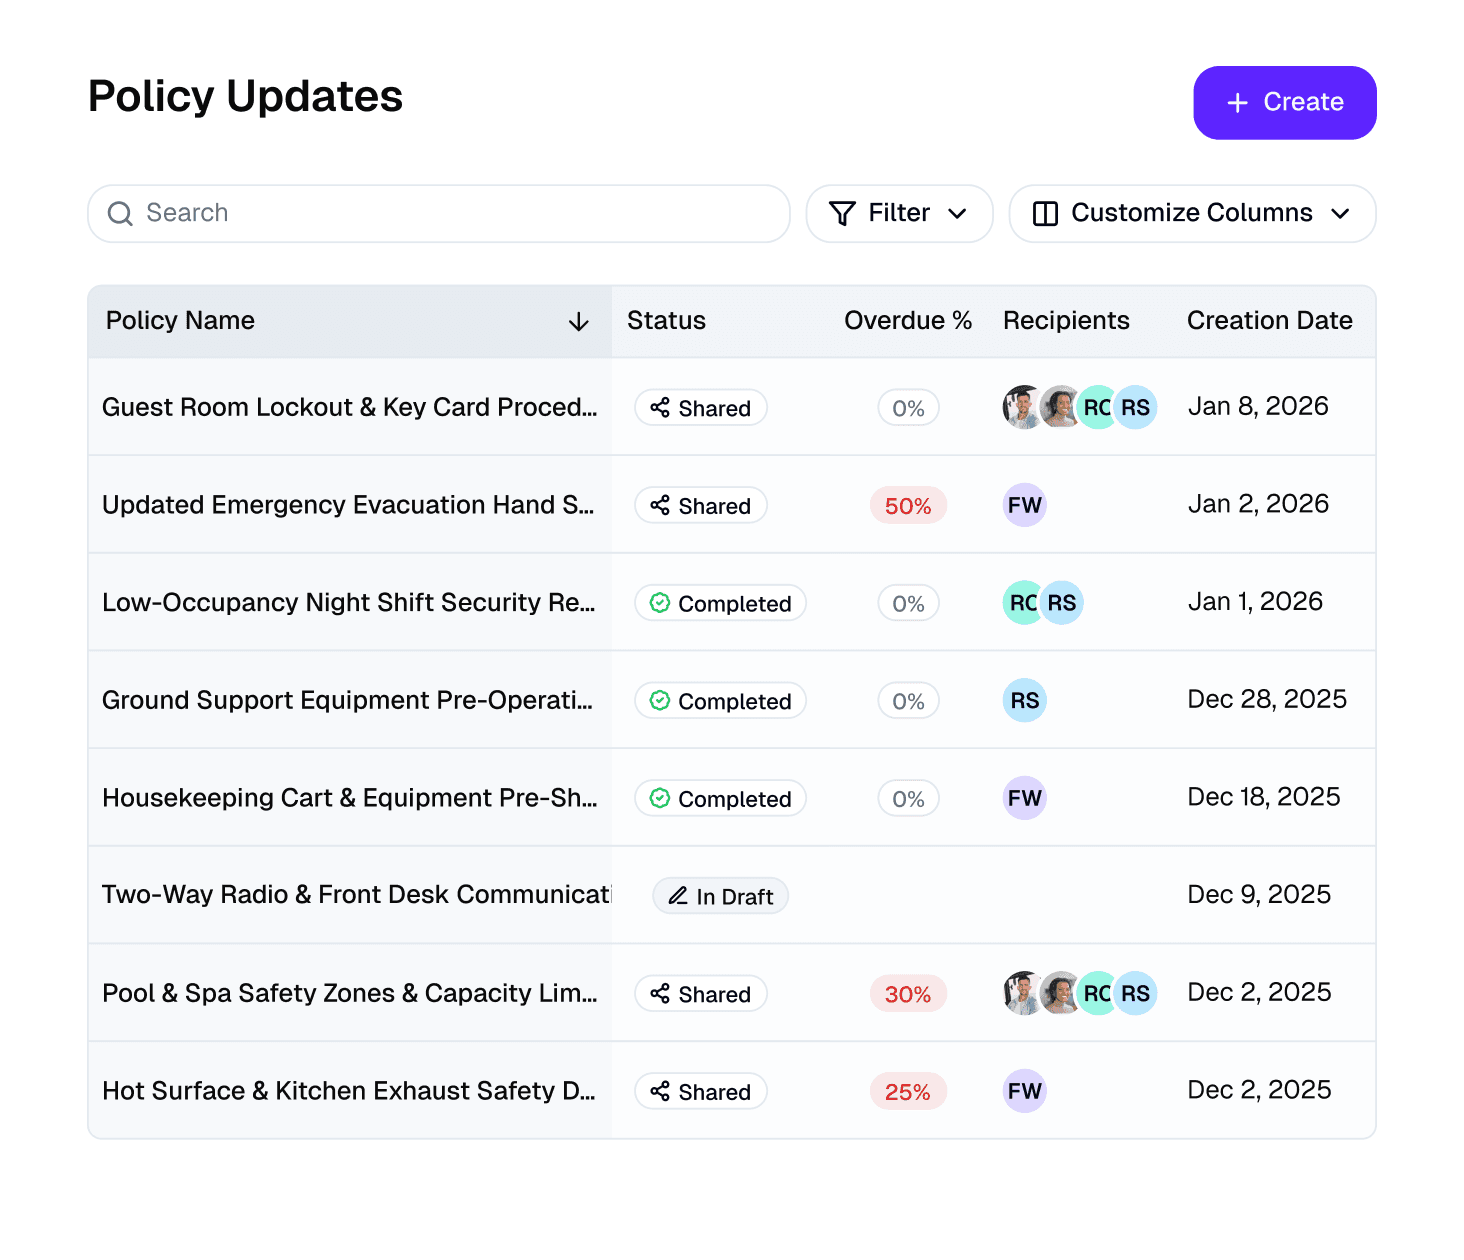Click RS avatar on Ground Support Equipment row

click(x=1025, y=700)
